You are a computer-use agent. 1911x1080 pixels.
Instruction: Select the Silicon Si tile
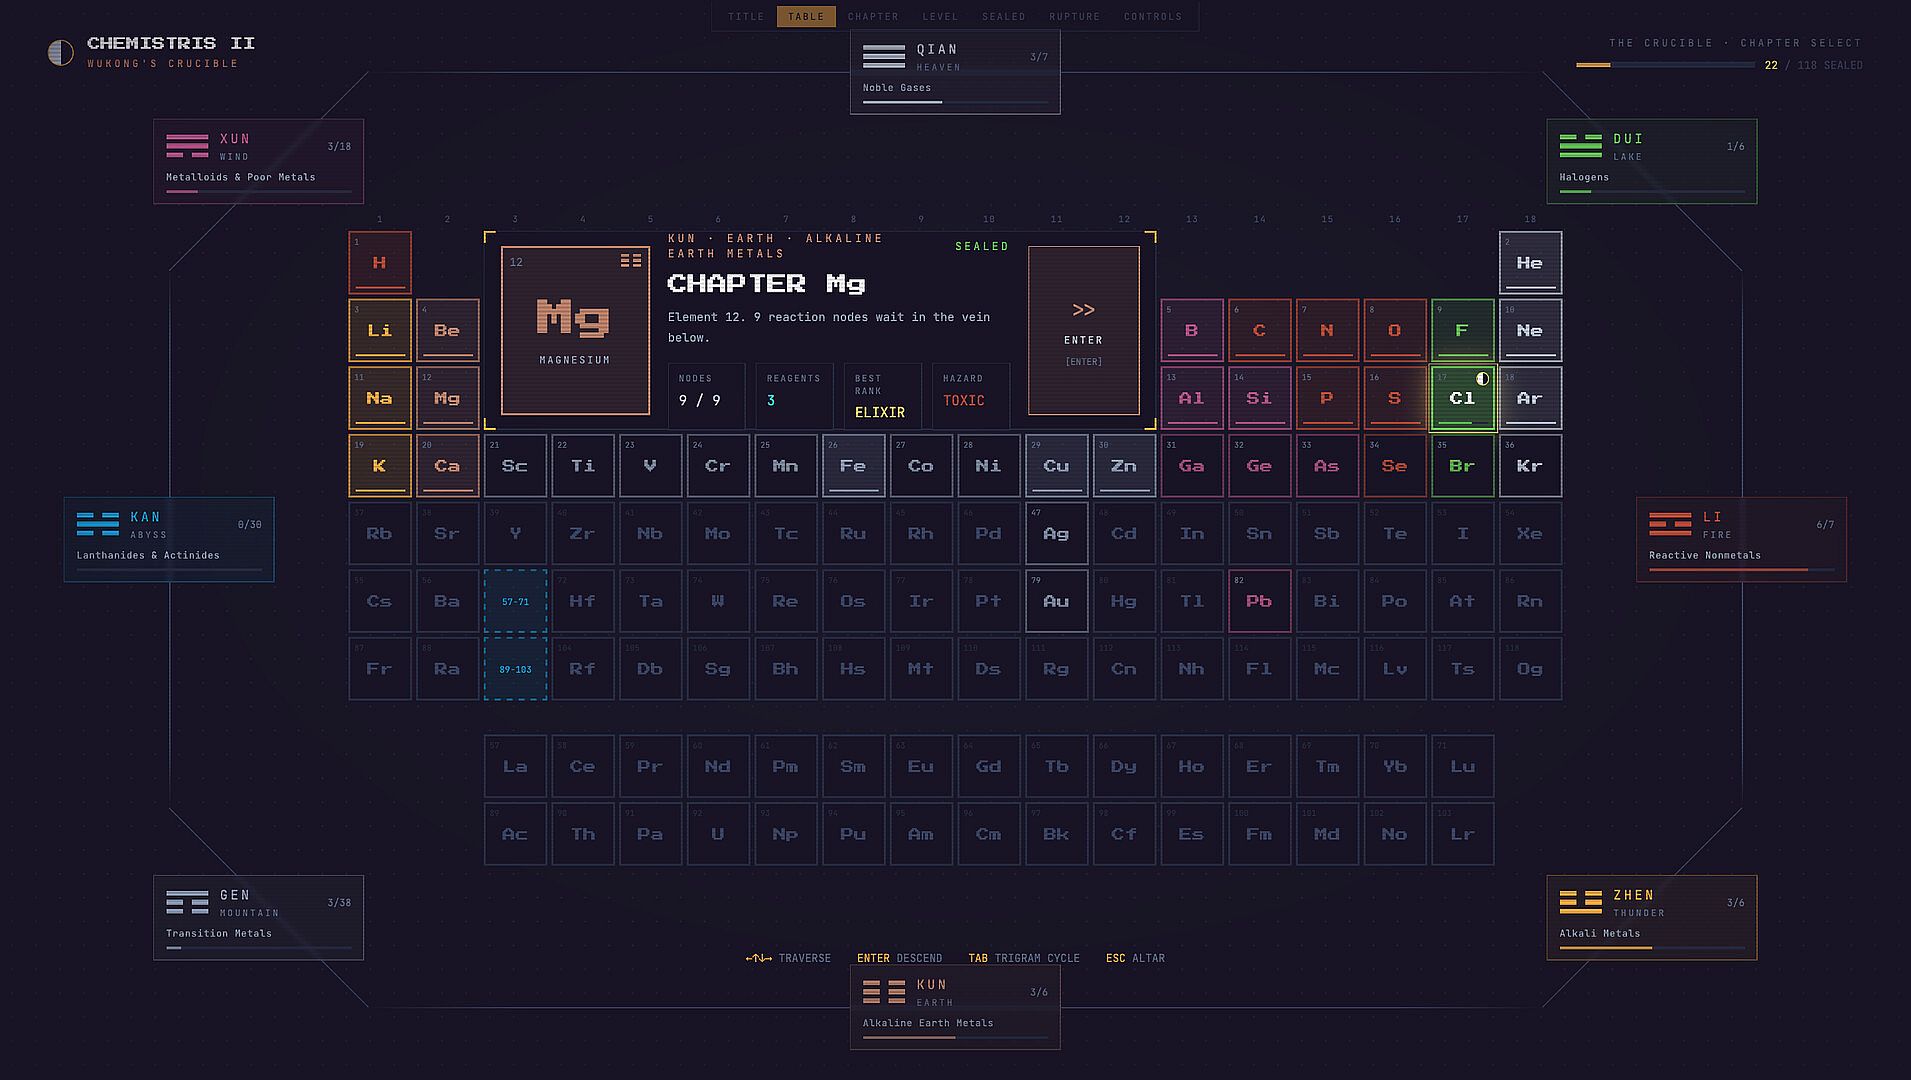(x=1259, y=398)
